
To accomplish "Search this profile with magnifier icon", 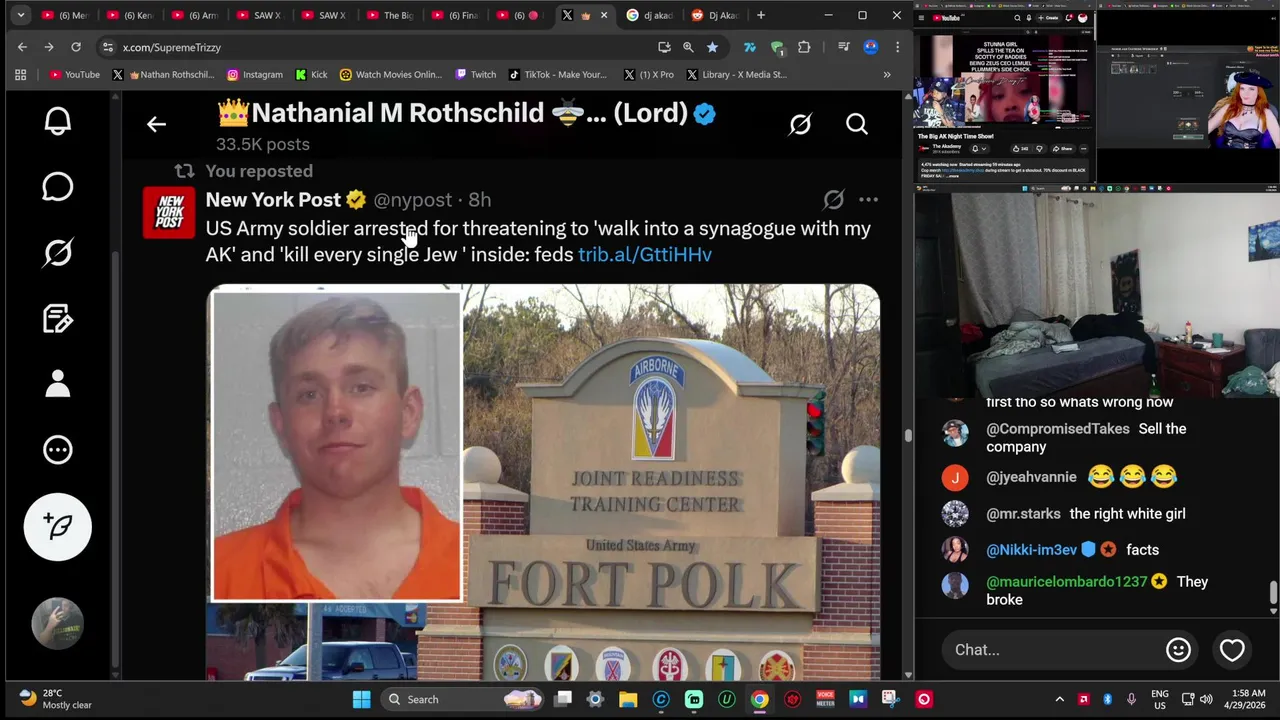I will tap(857, 124).
